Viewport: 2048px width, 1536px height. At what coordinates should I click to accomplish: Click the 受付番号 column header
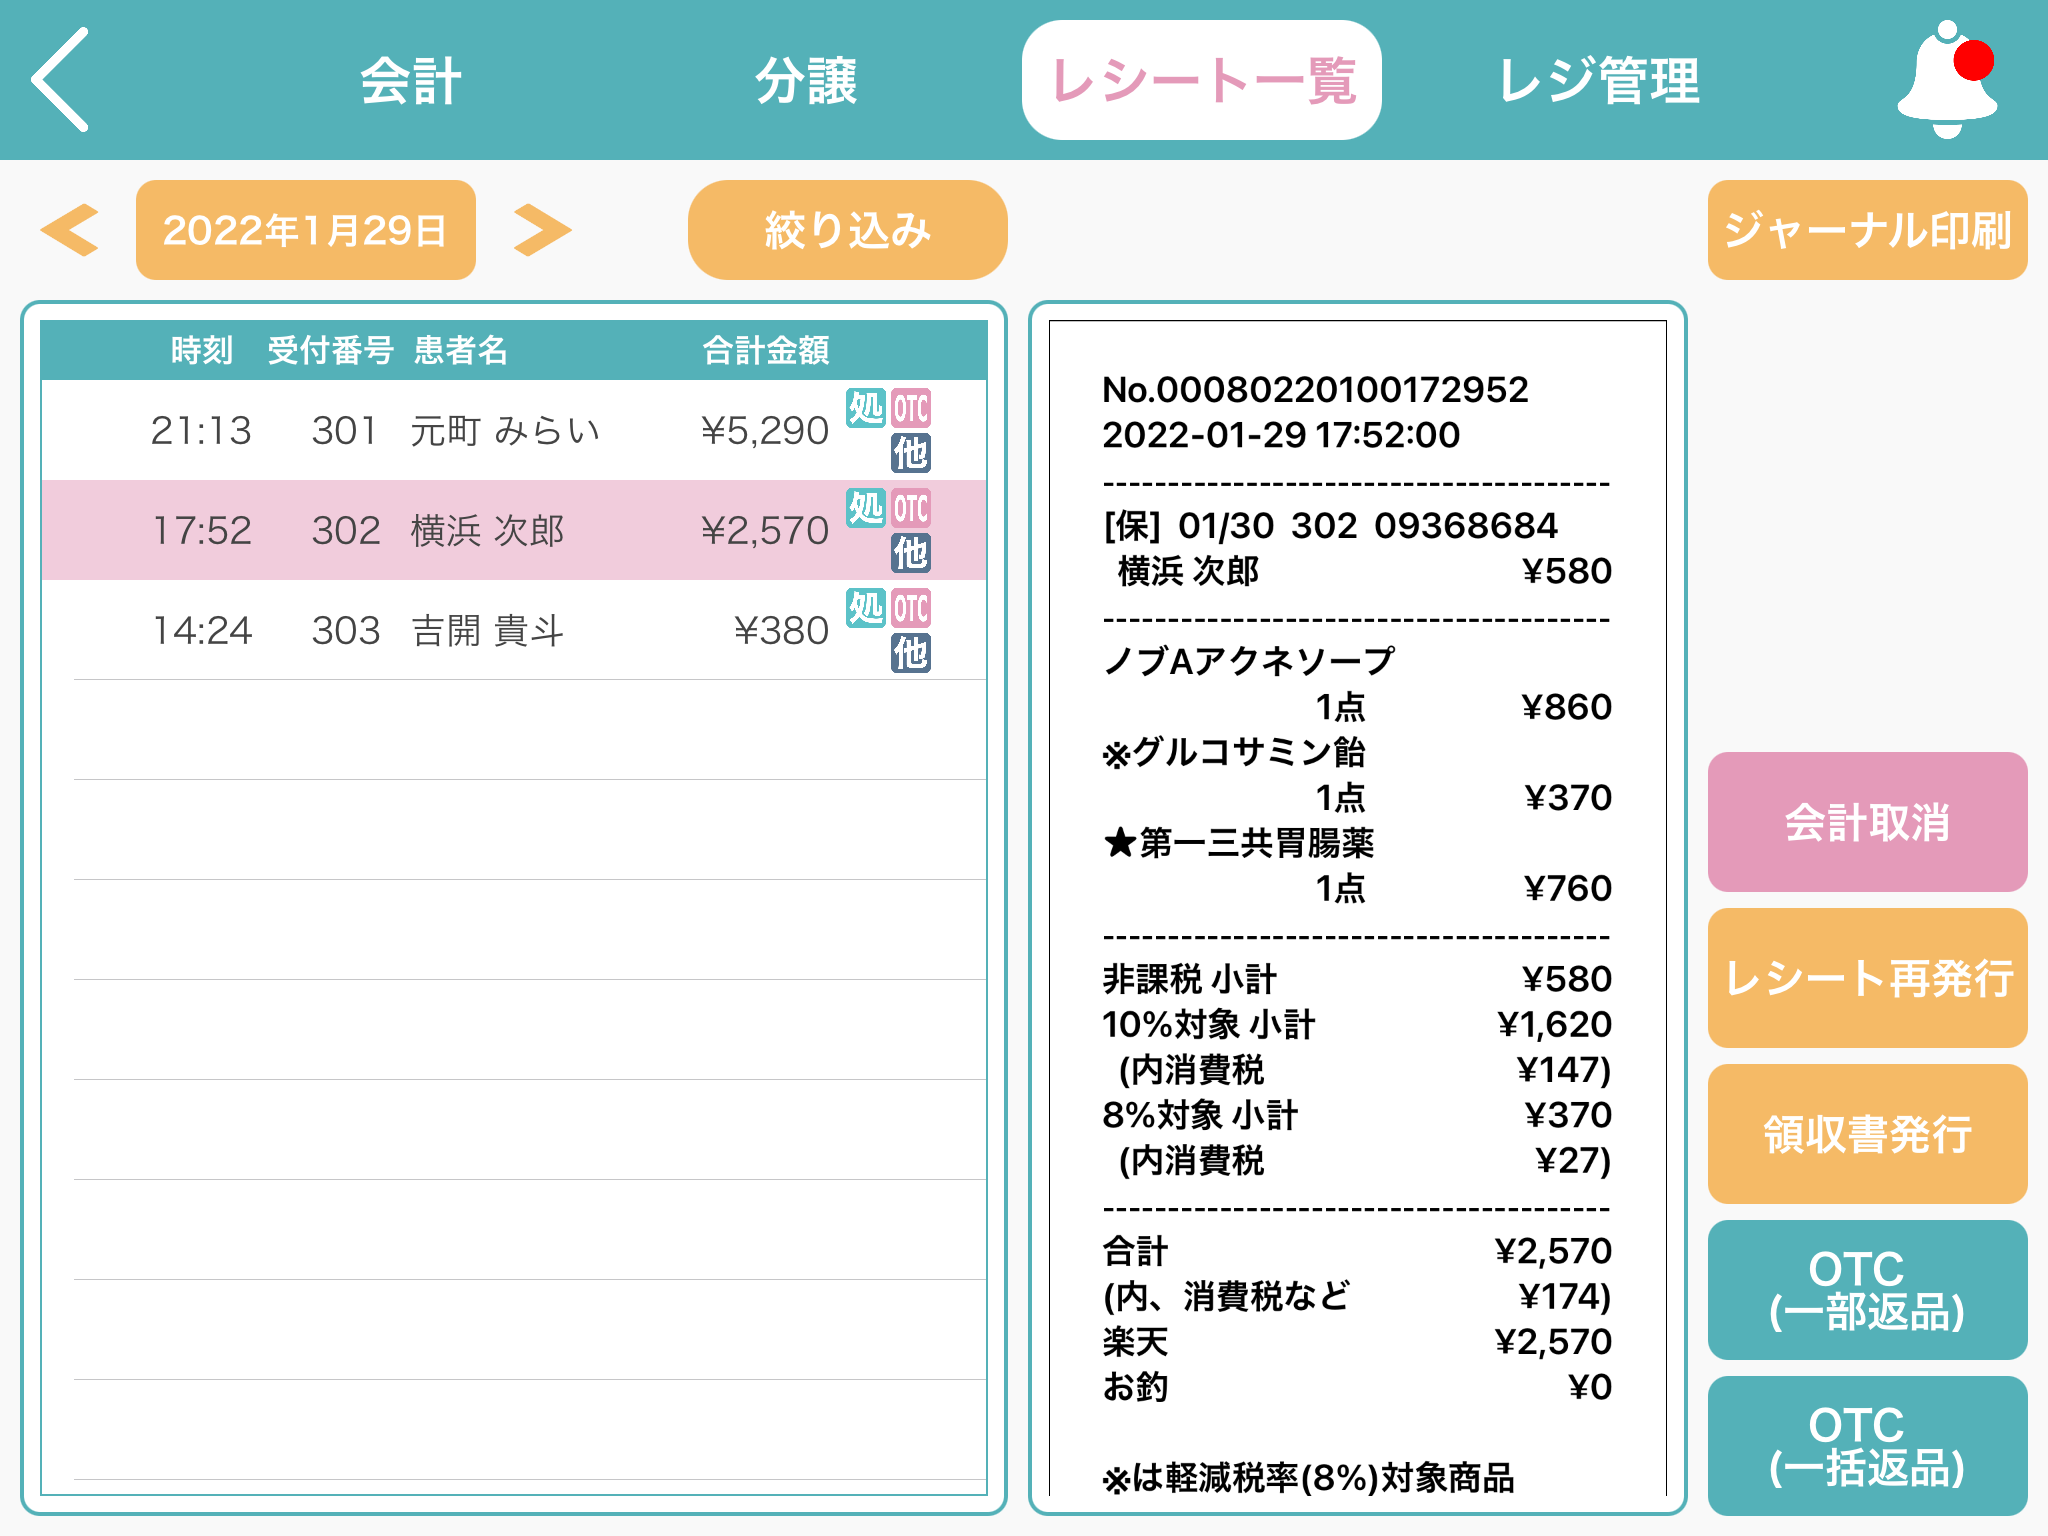(x=330, y=350)
